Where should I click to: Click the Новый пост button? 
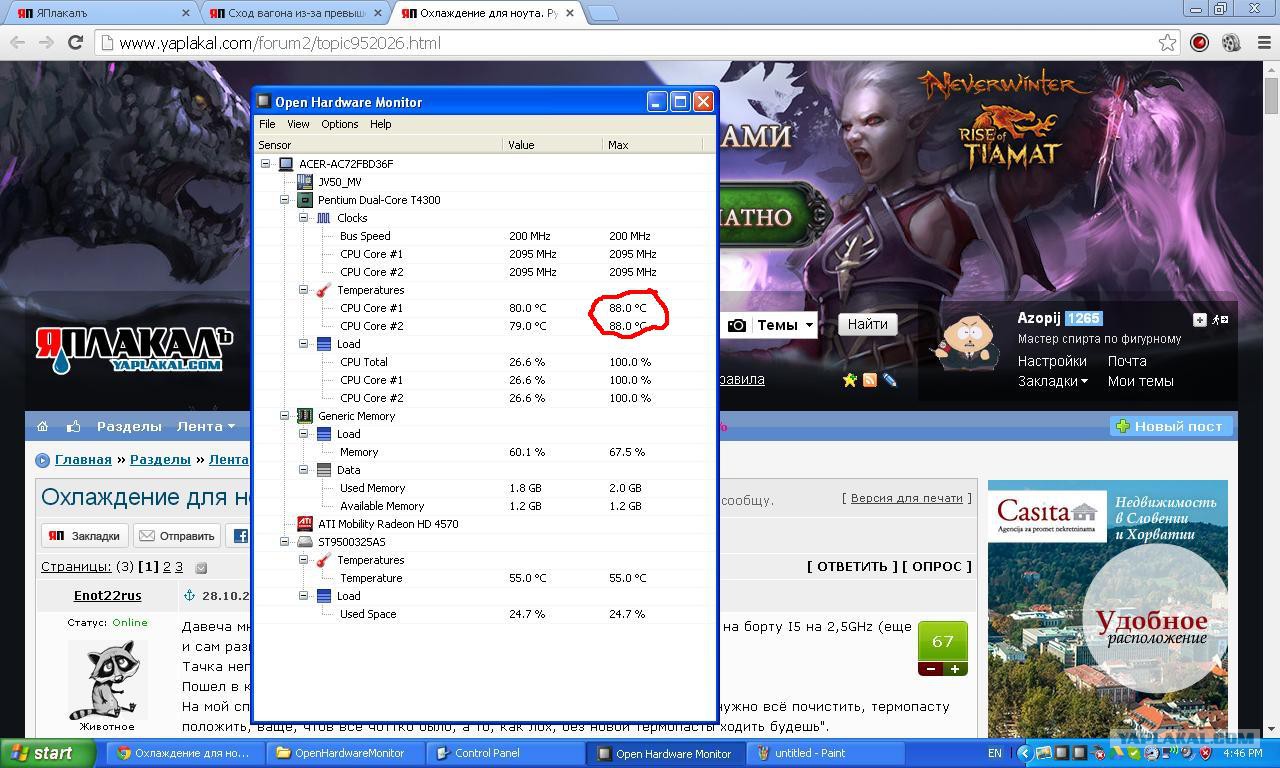coord(1170,426)
